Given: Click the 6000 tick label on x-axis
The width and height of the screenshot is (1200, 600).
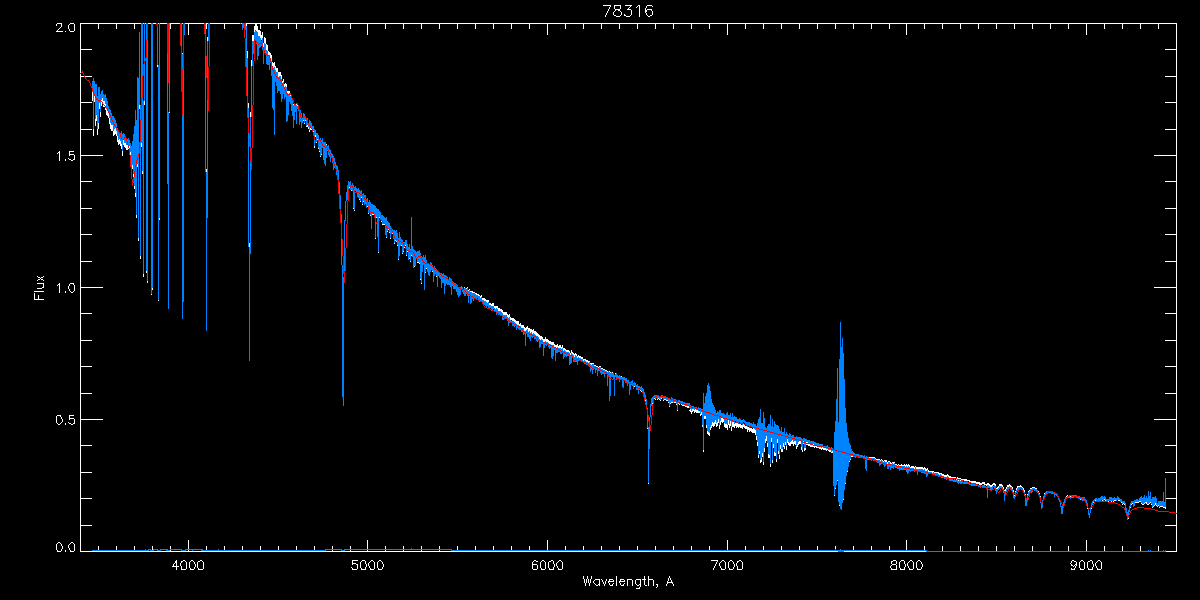Looking at the screenshot, I should pyautogui.click(x=547, y=565).
